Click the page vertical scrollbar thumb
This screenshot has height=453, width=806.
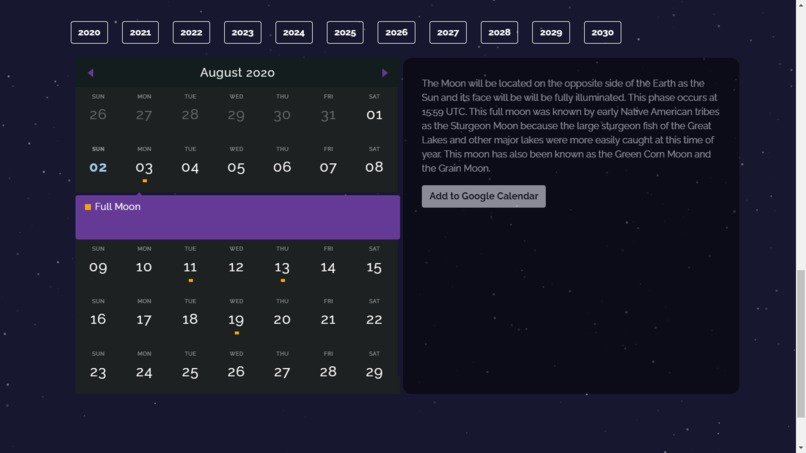pyautogui.click(x=801, y=343)
